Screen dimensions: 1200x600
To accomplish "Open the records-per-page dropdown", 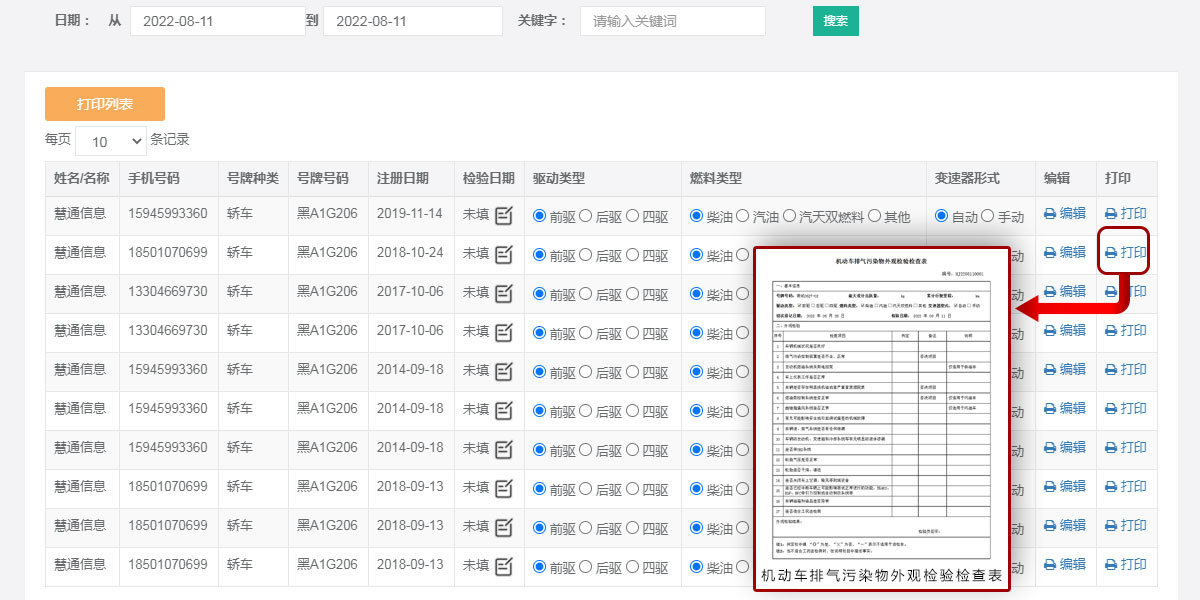I will [110, 141].
